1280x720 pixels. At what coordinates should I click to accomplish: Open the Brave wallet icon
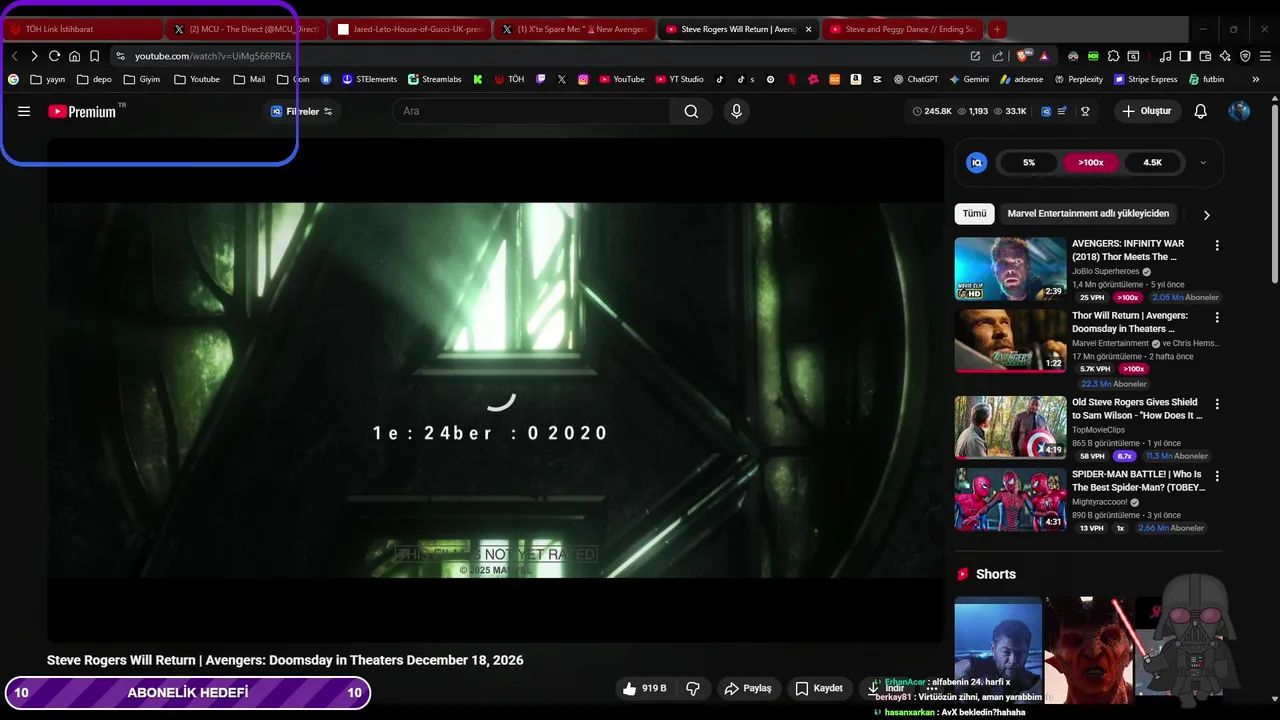pyautogui.click(x=1205, y=56)
